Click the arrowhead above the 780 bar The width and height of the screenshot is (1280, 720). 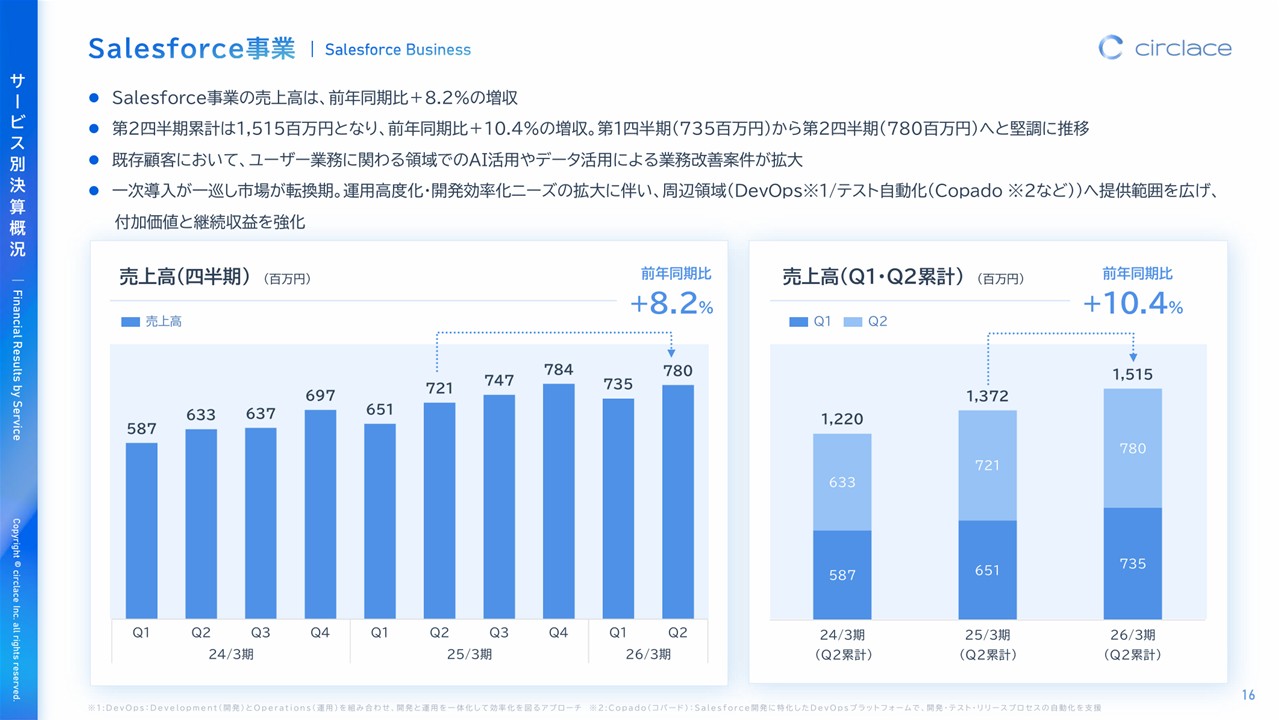click(671, 351)
